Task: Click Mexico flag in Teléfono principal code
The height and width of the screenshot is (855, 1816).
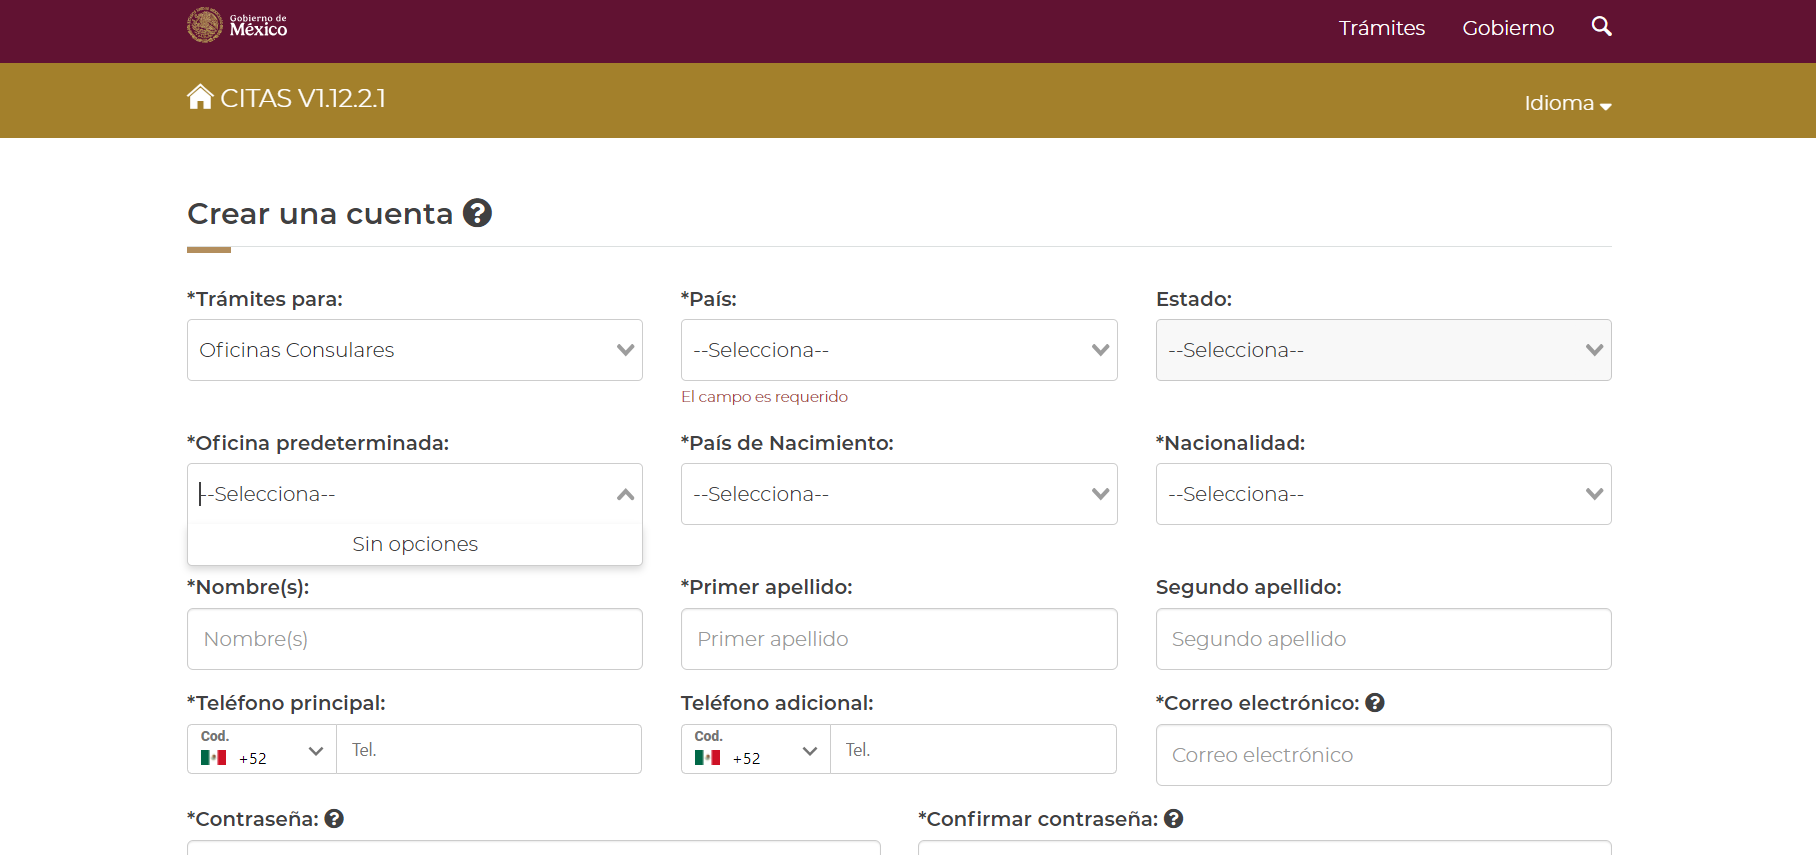Action: pos(213,758)
